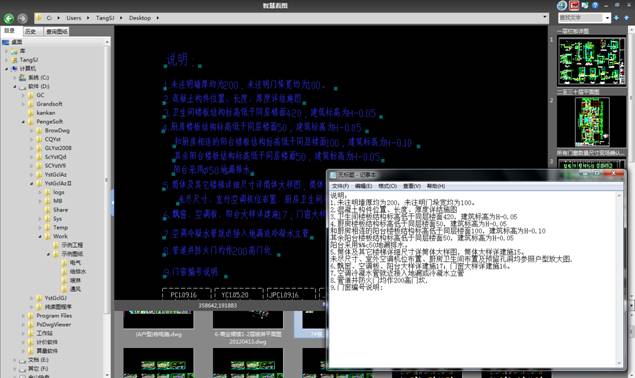Viewport: 635px width, 378px height.
Task: Open the address path bar dropdown arrow
Action: [544, 17]
